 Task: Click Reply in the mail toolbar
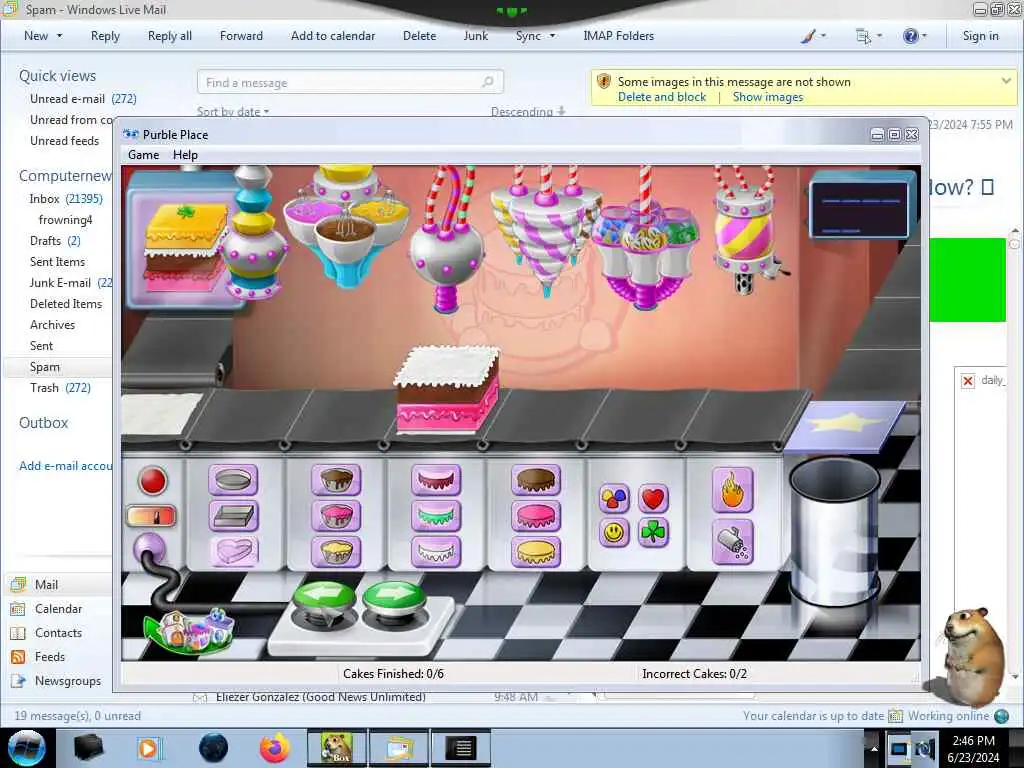tap(105, 36)
